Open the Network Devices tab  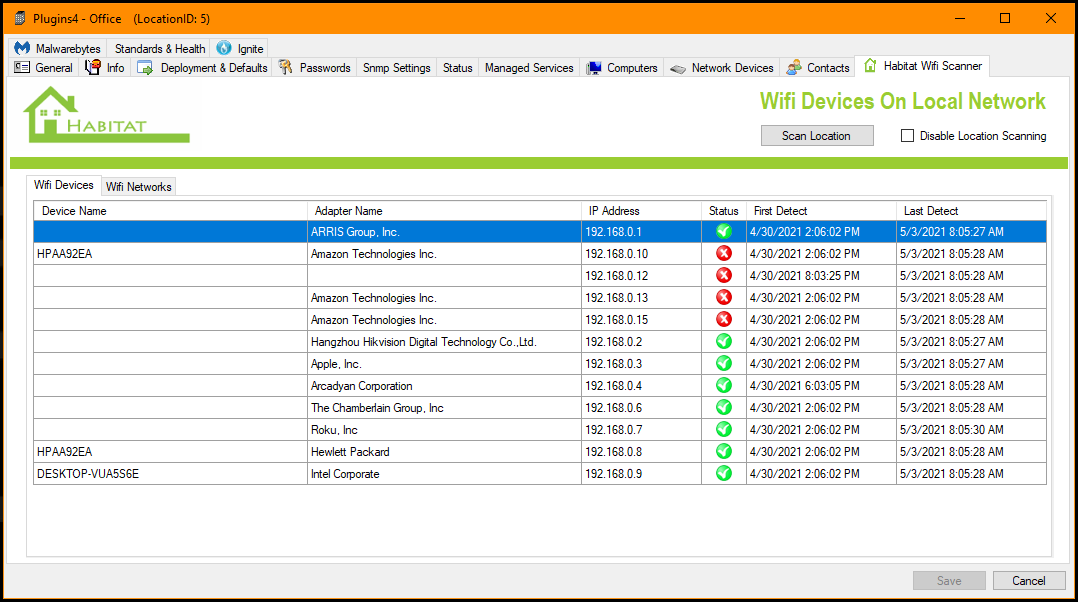tap(722, 68)
